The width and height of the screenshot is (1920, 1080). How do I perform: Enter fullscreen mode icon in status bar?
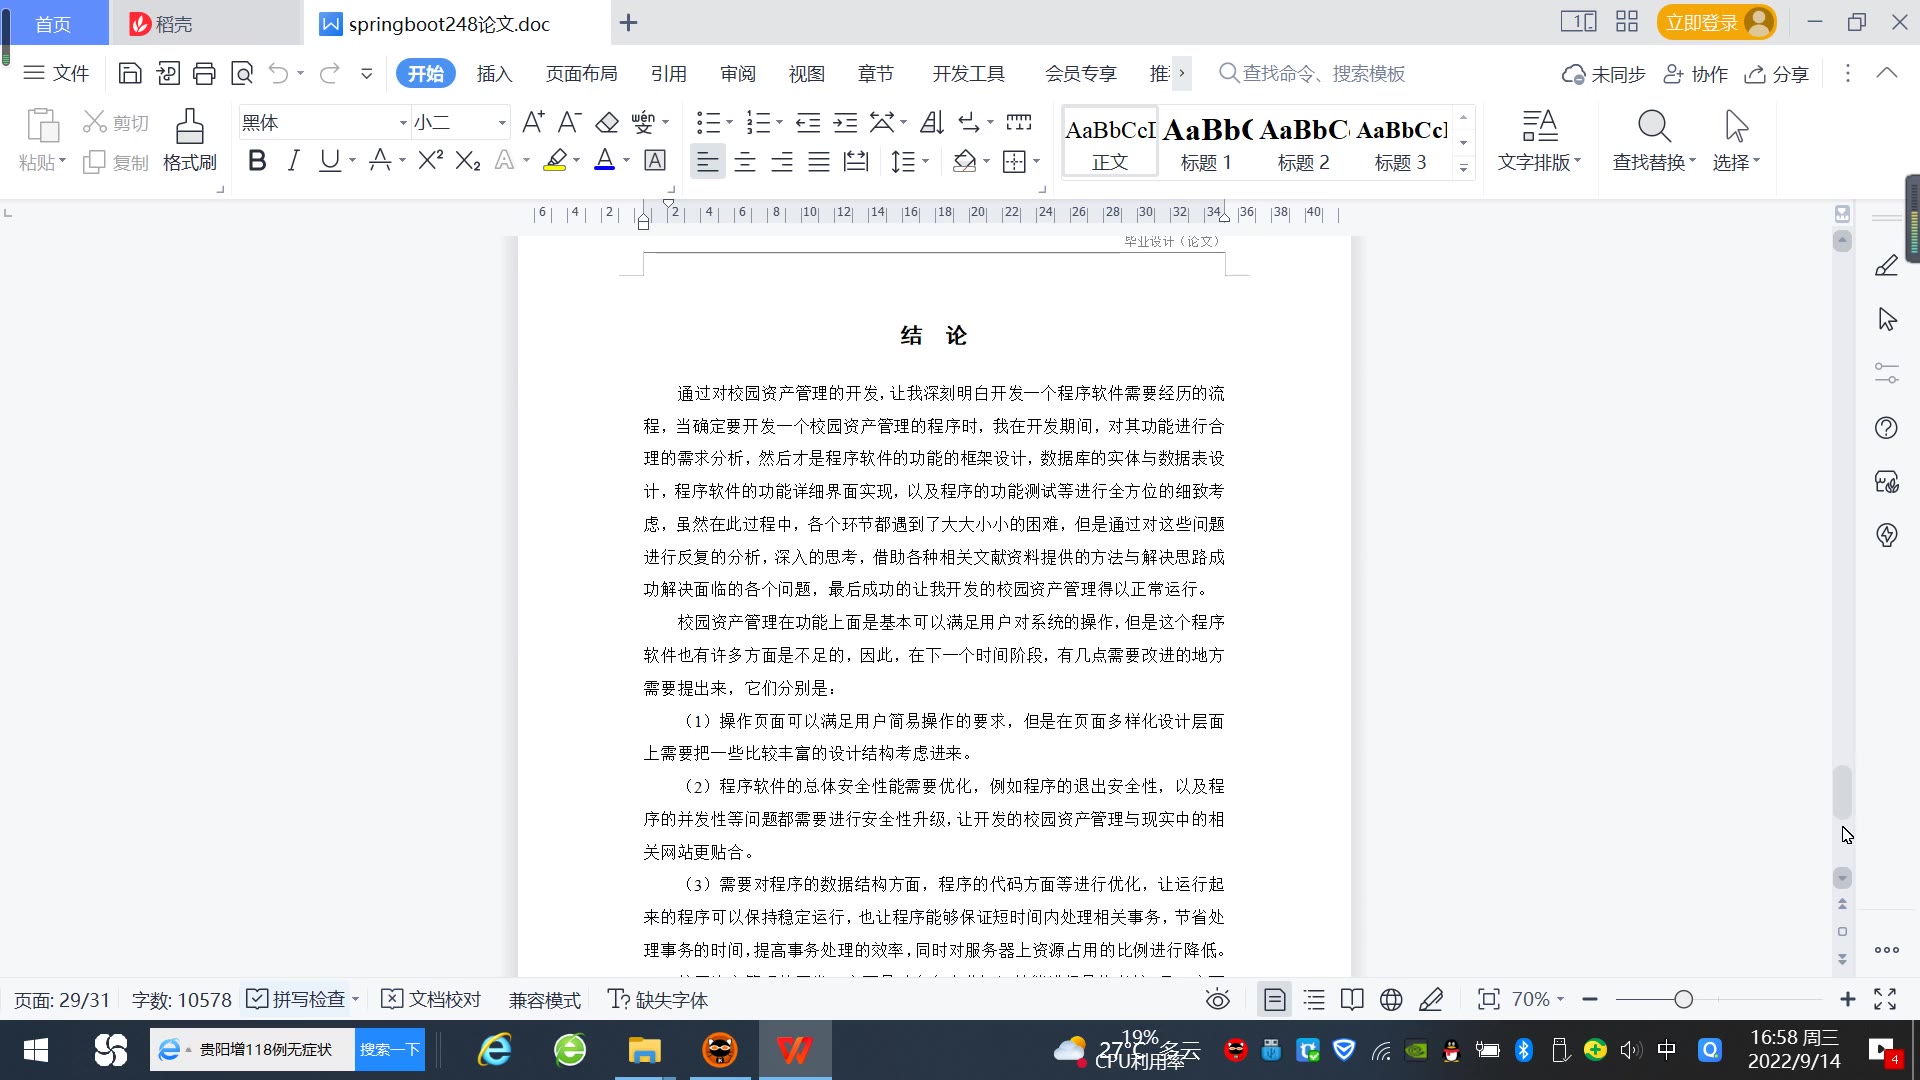[1885, 999]
